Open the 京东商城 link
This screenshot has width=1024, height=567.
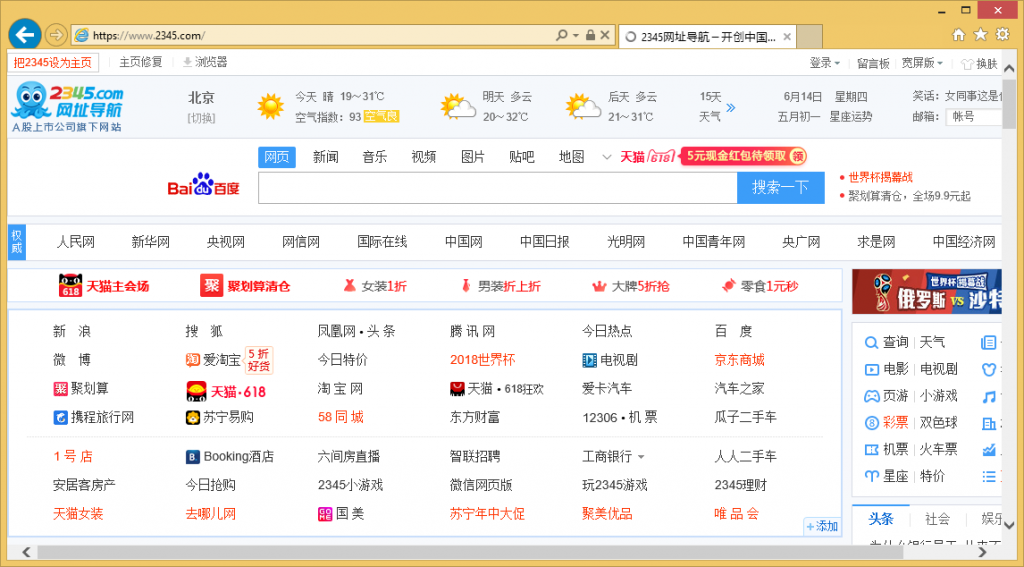[x=739, y=359]
